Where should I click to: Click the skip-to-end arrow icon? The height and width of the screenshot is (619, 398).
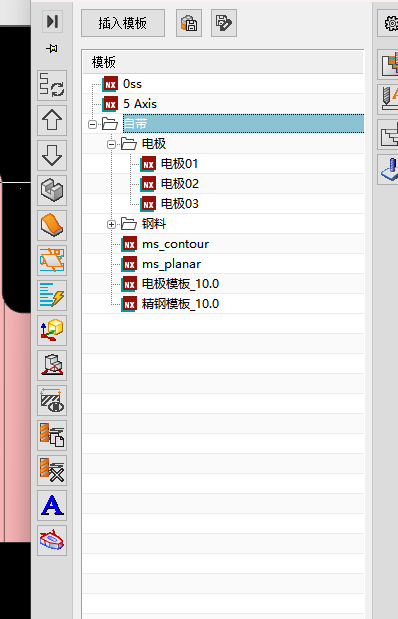(x=52, y=21)
